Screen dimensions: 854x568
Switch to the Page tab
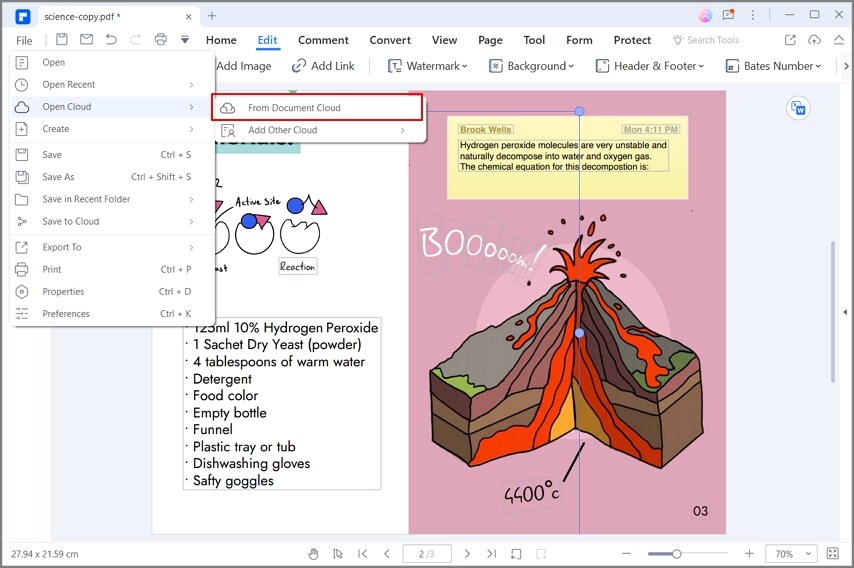pos(490,40)
